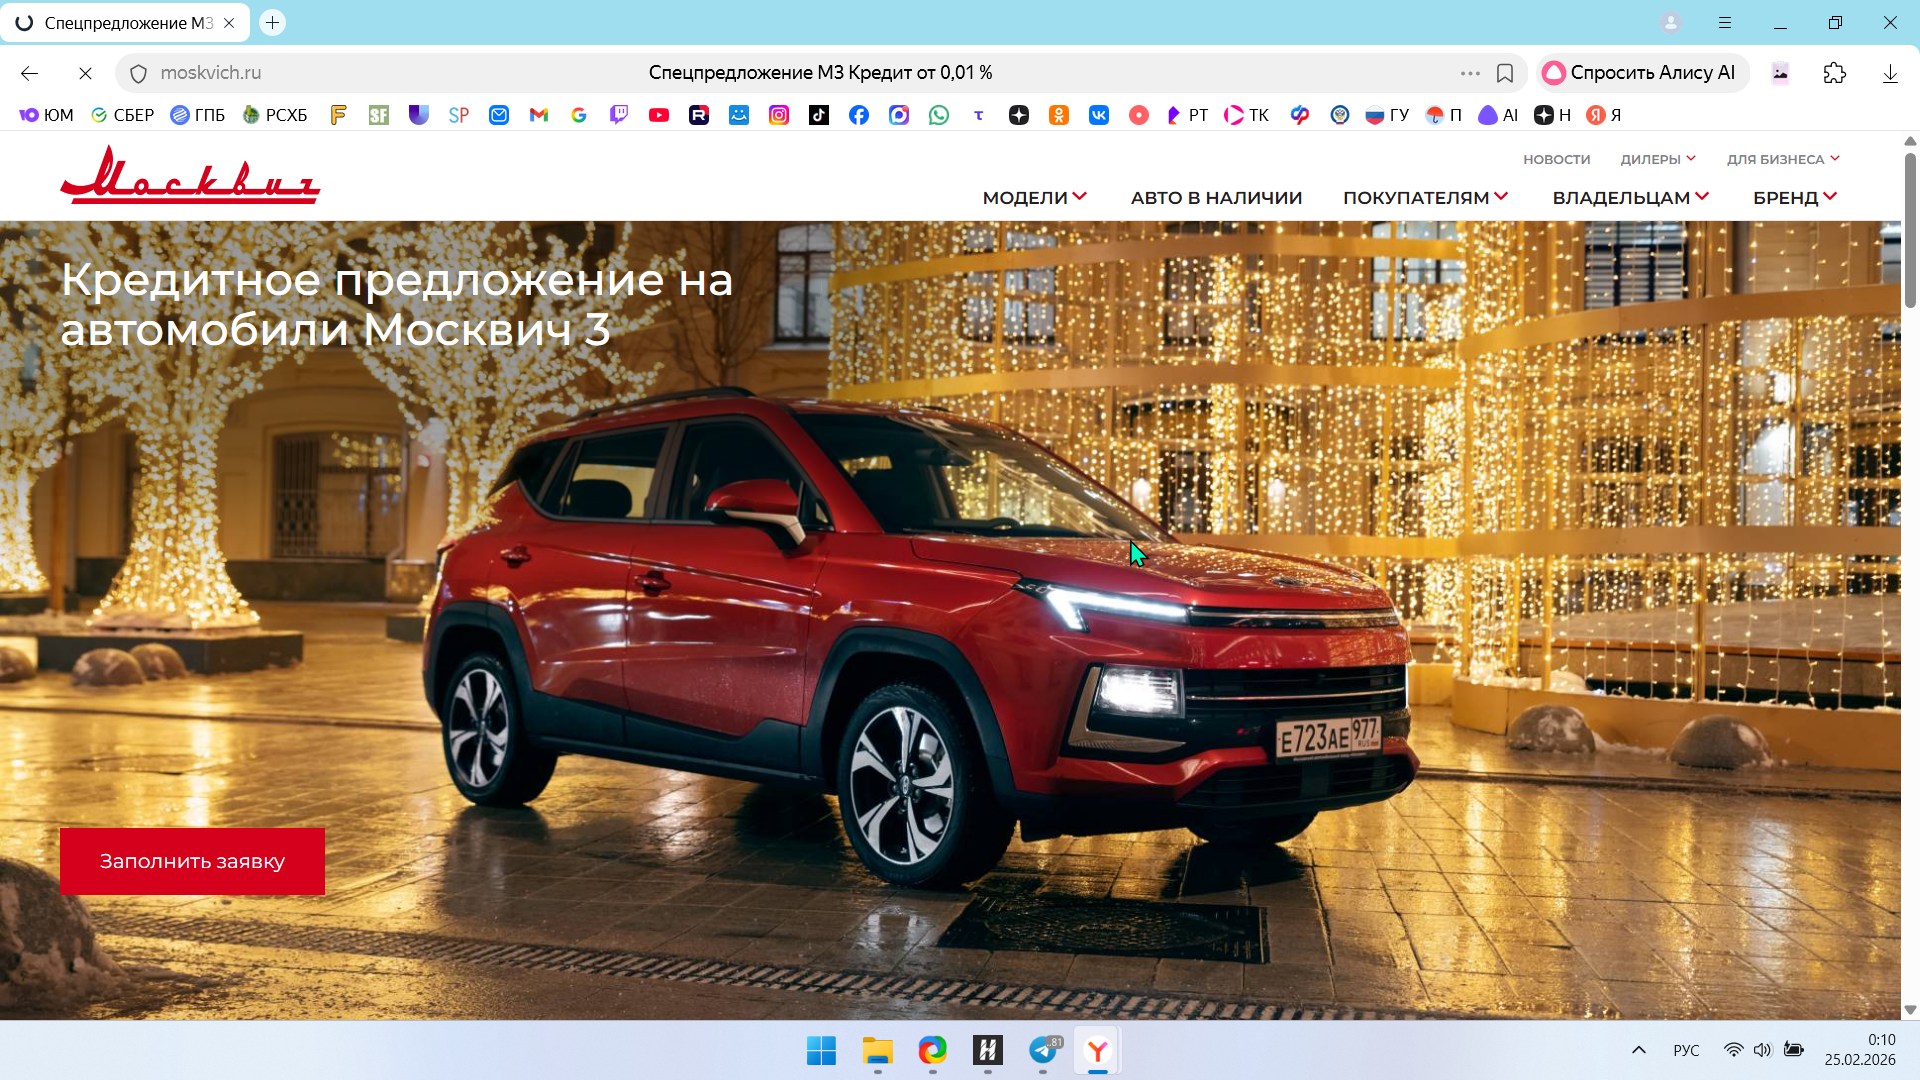The image size is (1920, 1080).
Task: Open the НОВОСТИ link
Action: 1556,159
